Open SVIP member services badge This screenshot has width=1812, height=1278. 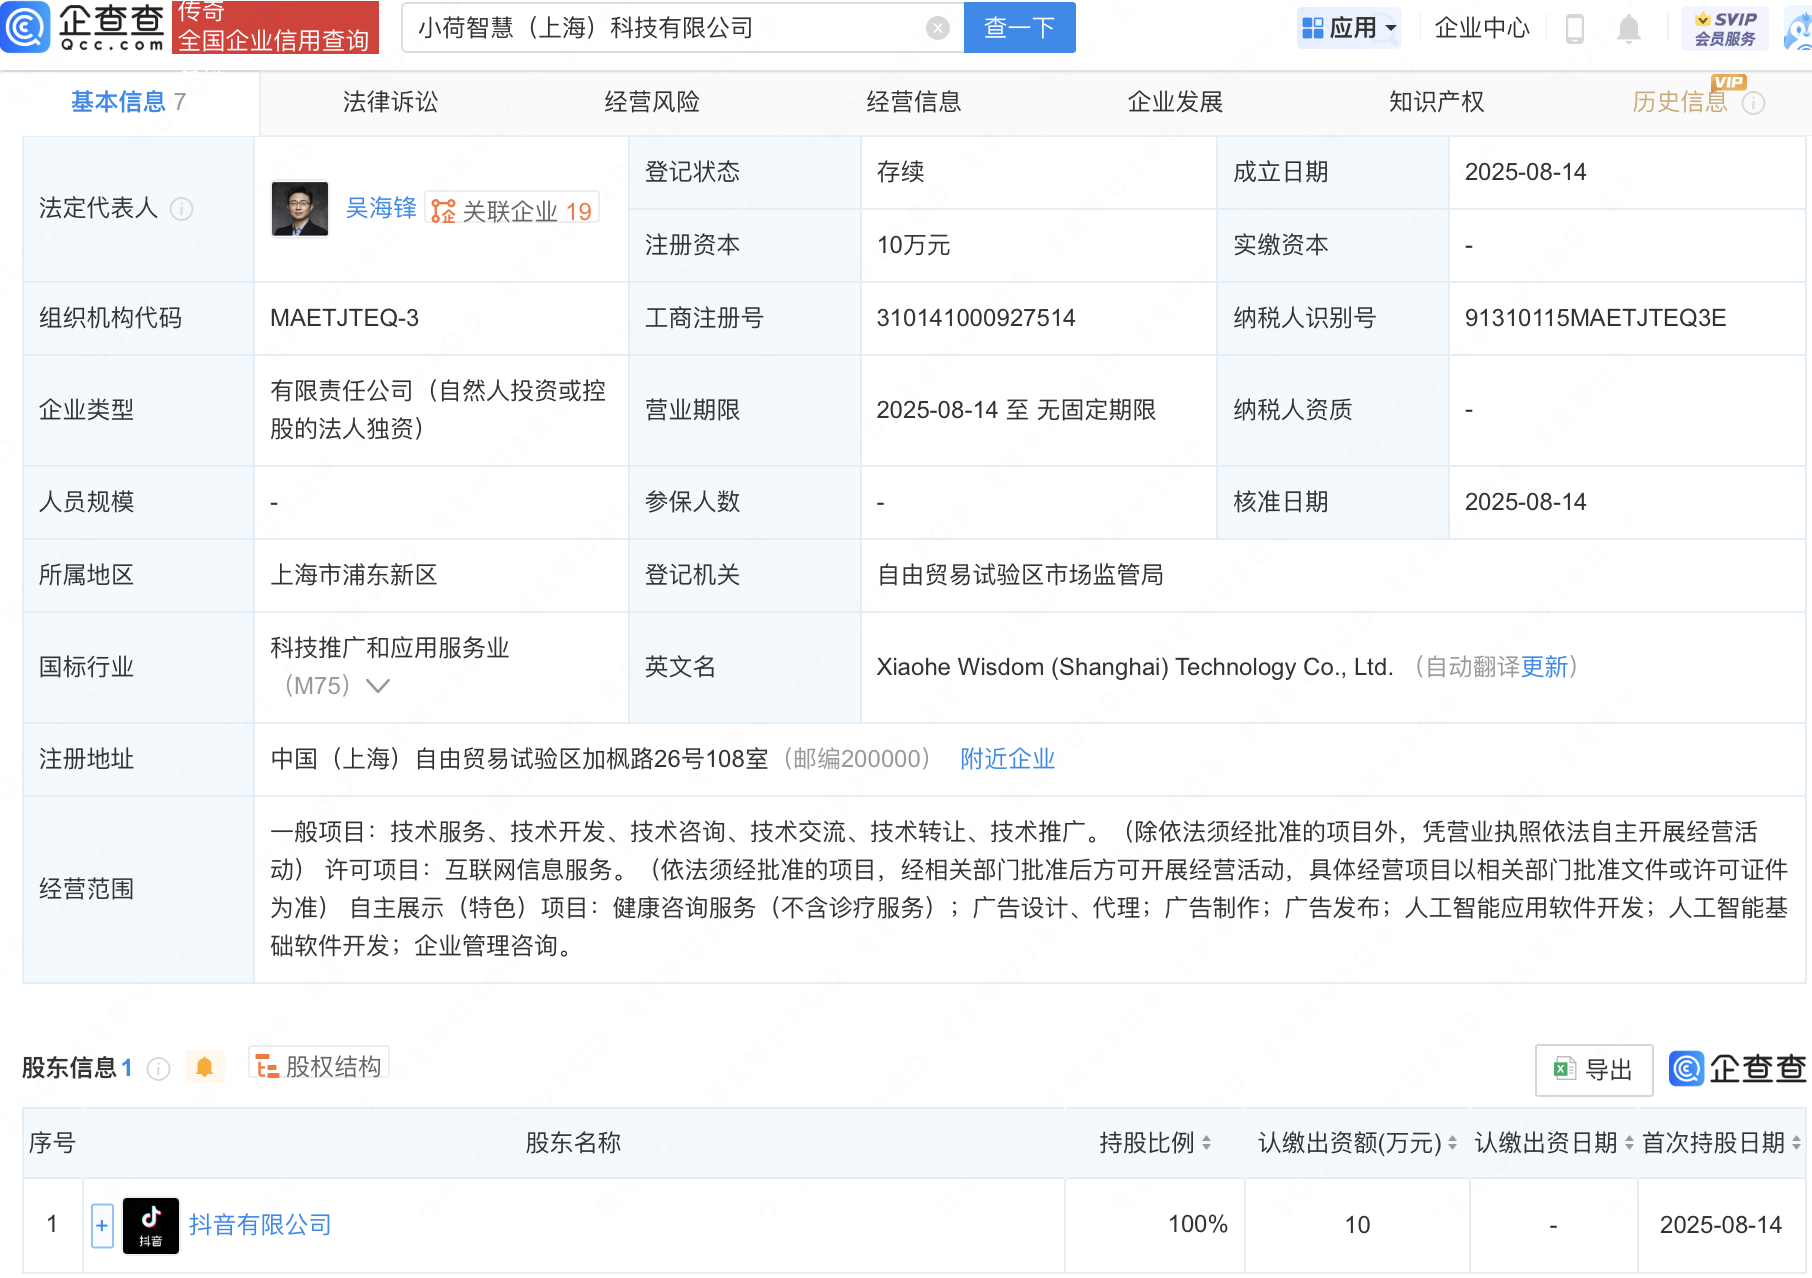tap(1725, 28)
